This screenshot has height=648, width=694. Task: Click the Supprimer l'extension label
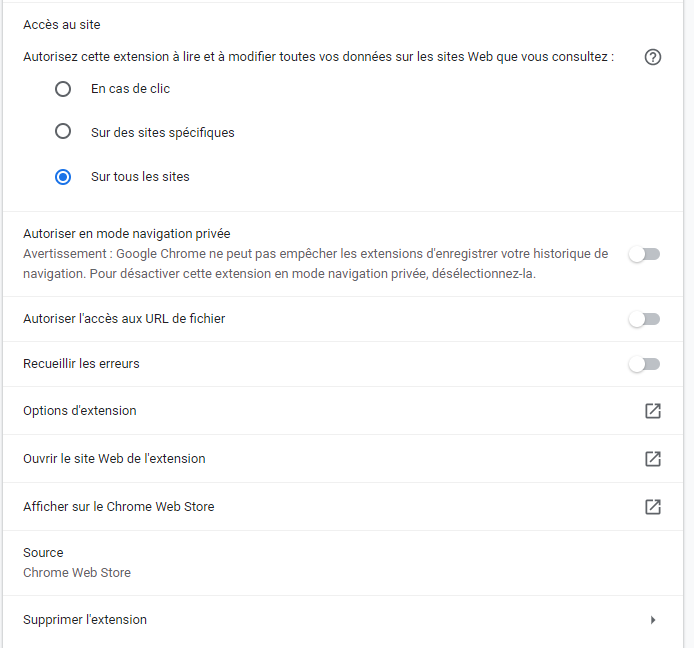tap(85, 620)
